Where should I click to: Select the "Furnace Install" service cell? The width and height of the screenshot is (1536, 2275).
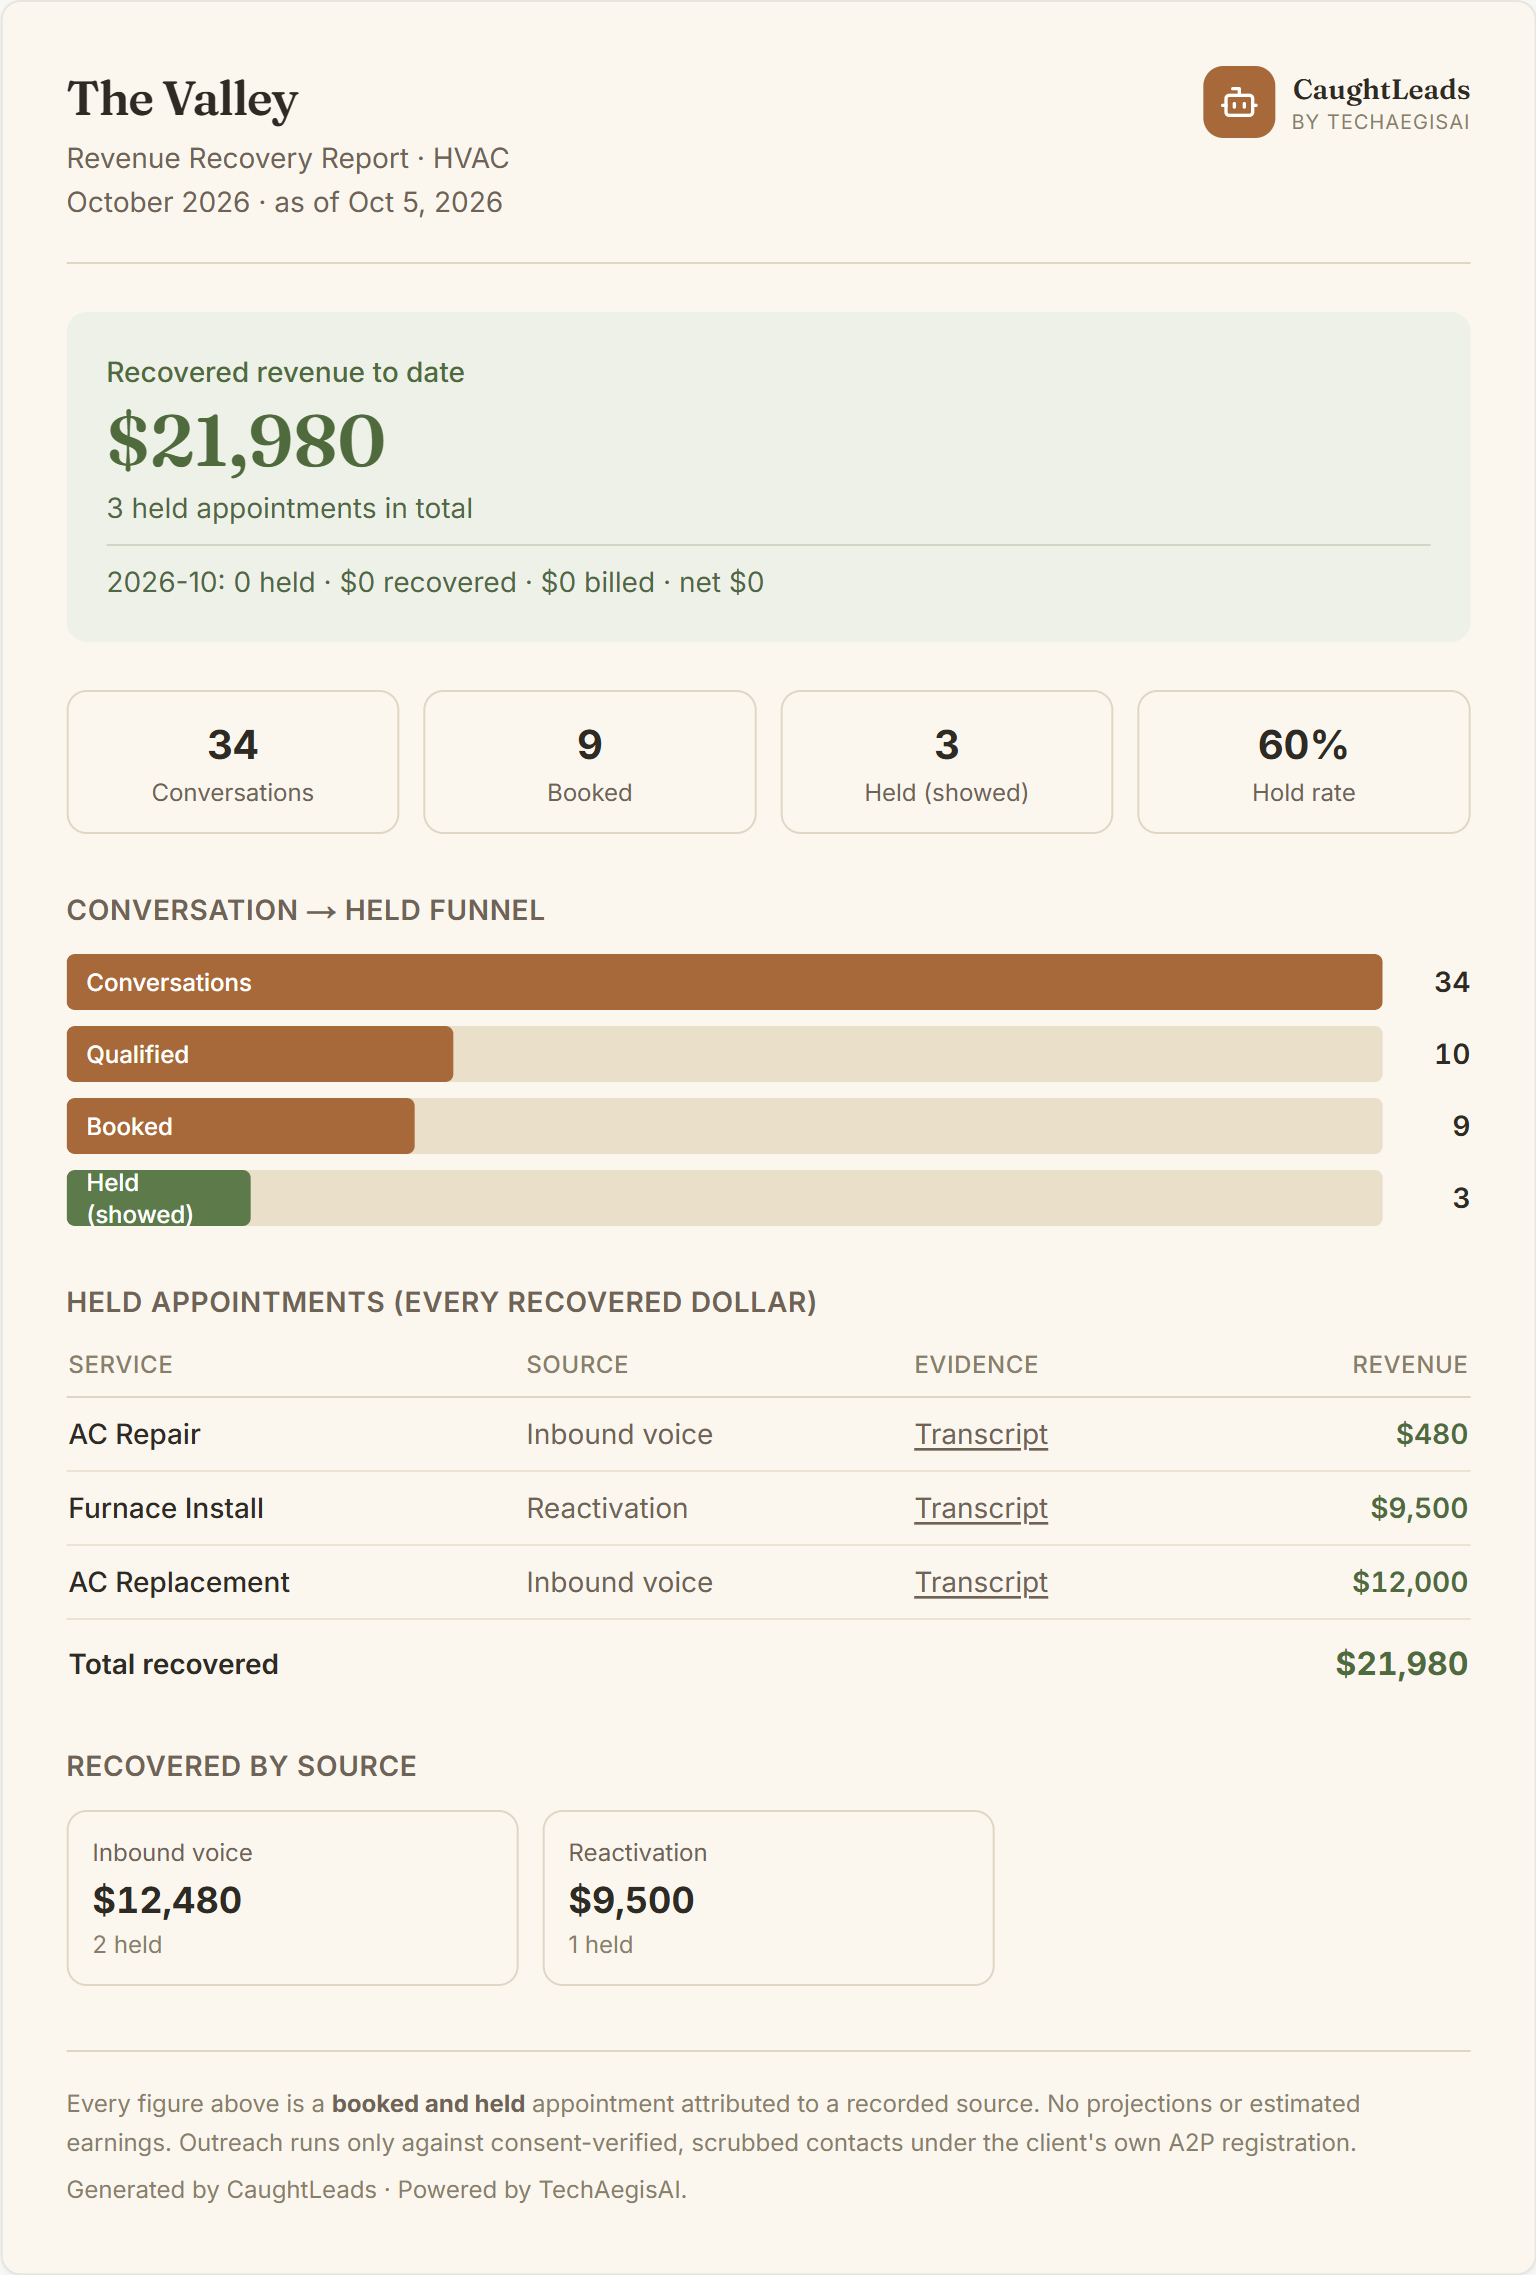pyautogui.click(x=166, y=1508)
